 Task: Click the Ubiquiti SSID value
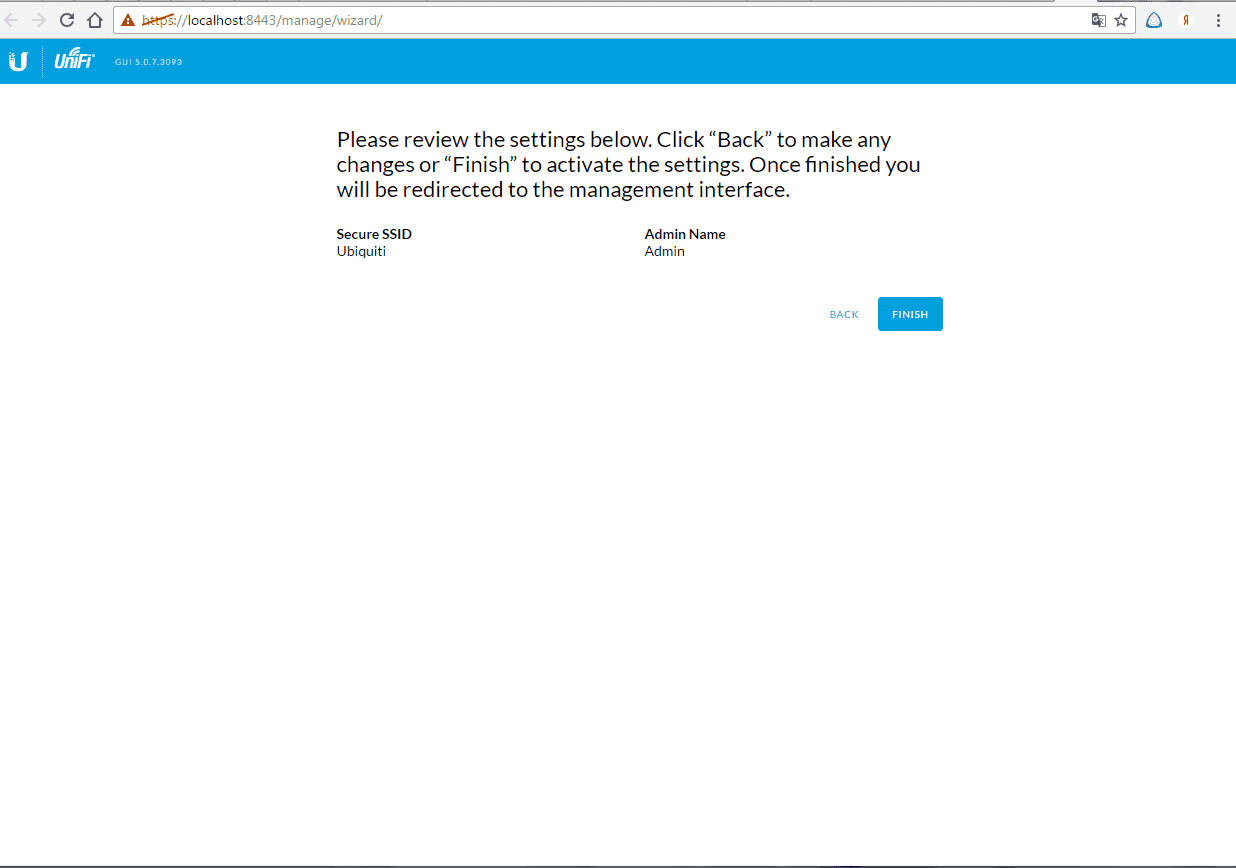pyautogui.click(x=361, y=252)
